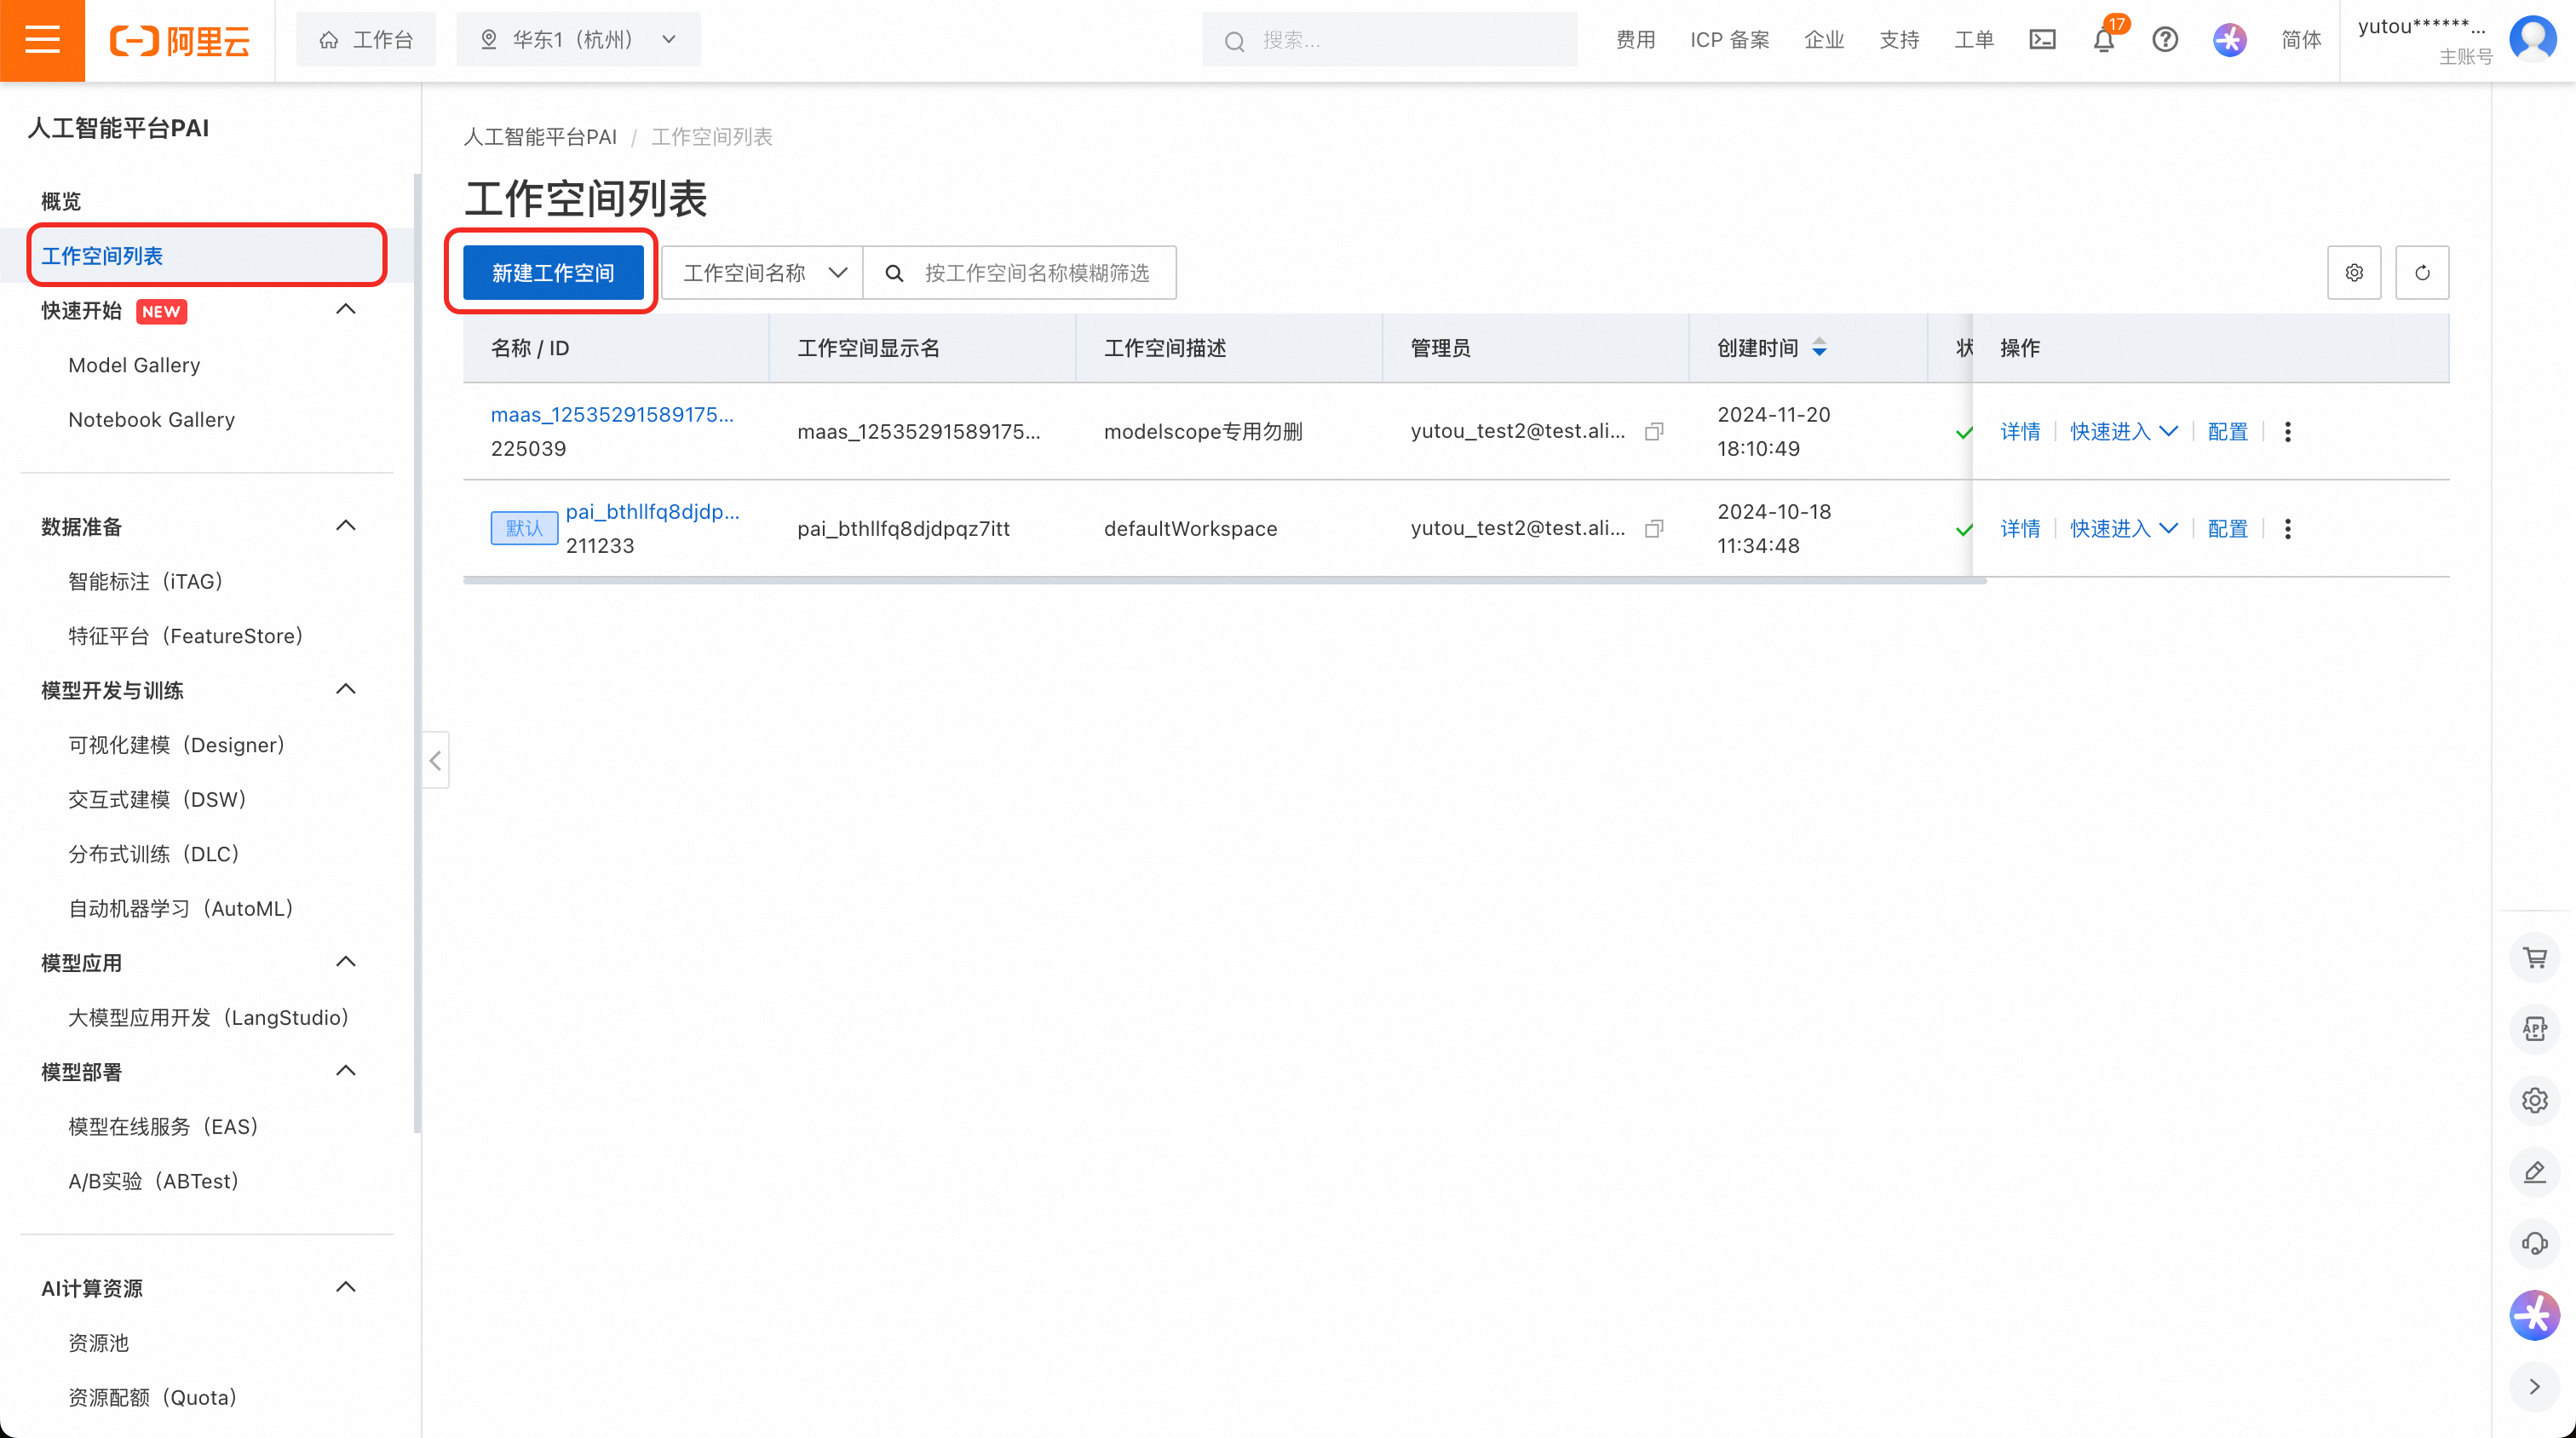
Task: Toggle sort on 创建时间 column
Action: tap(1819, 348)
